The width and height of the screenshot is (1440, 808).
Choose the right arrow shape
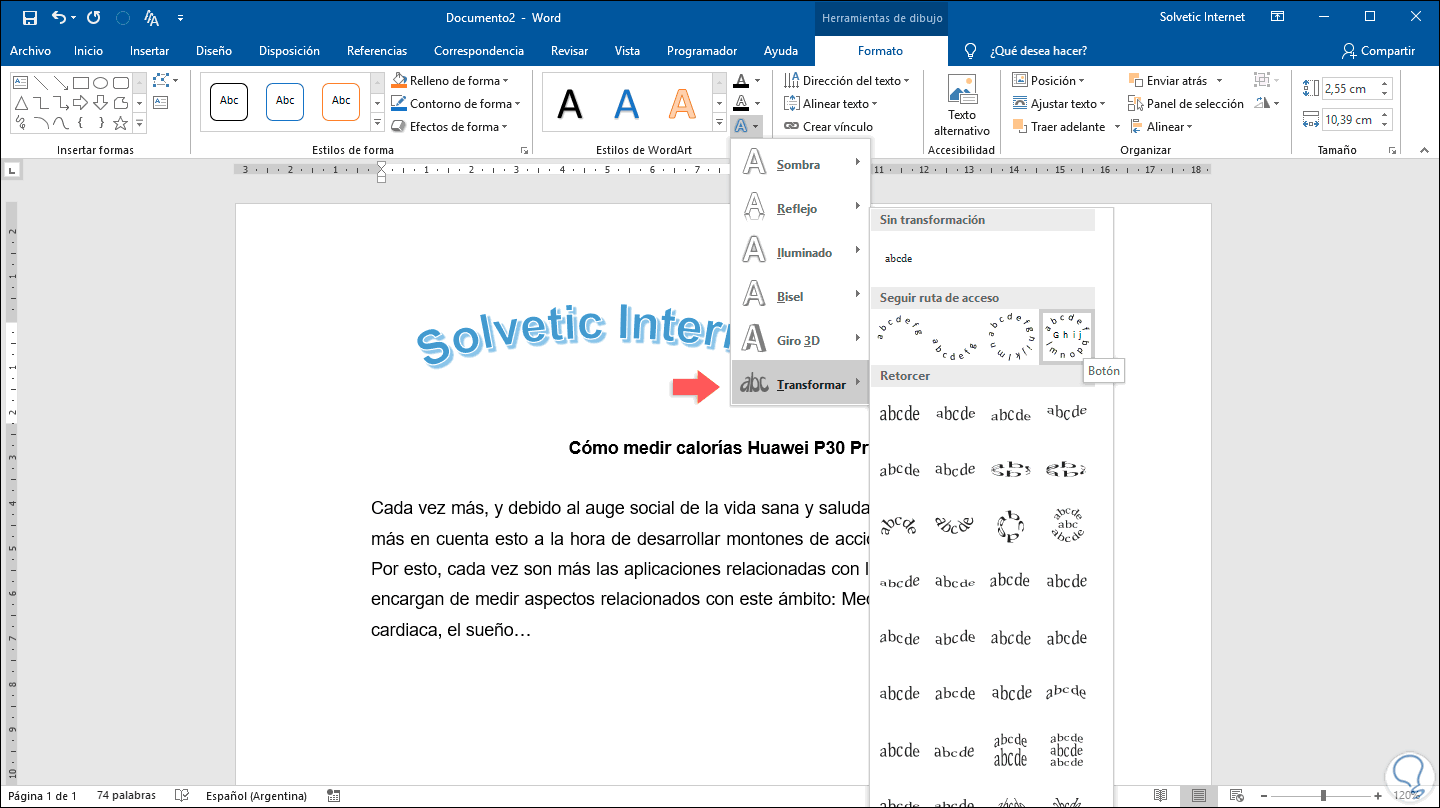(x=81, y=102)
